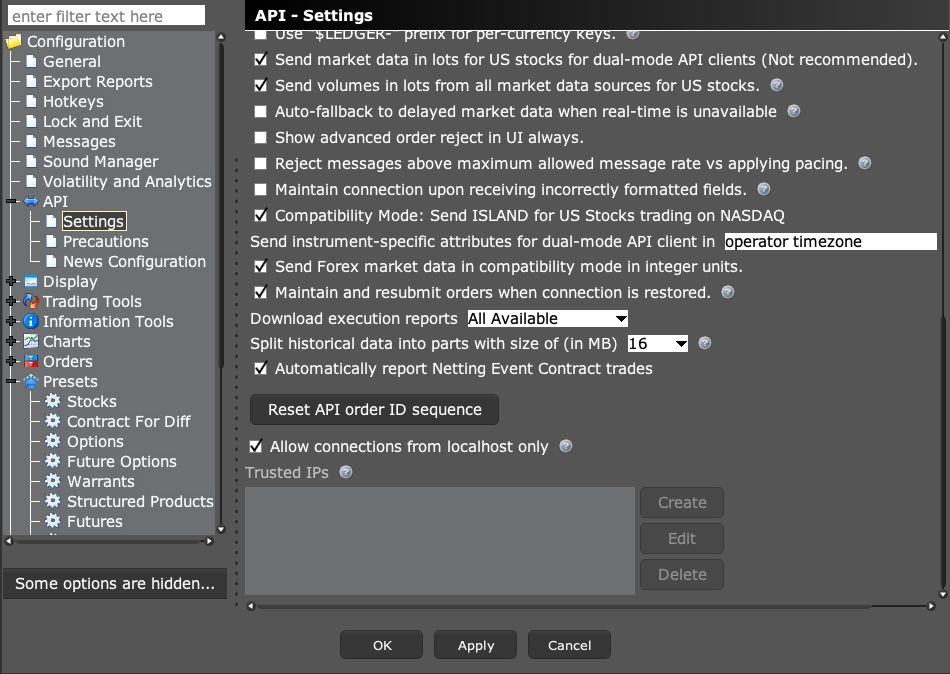The image size is (950, 674).
Task: Click help icon next to Maintain connection option
Action: click(x=764, y=189)
